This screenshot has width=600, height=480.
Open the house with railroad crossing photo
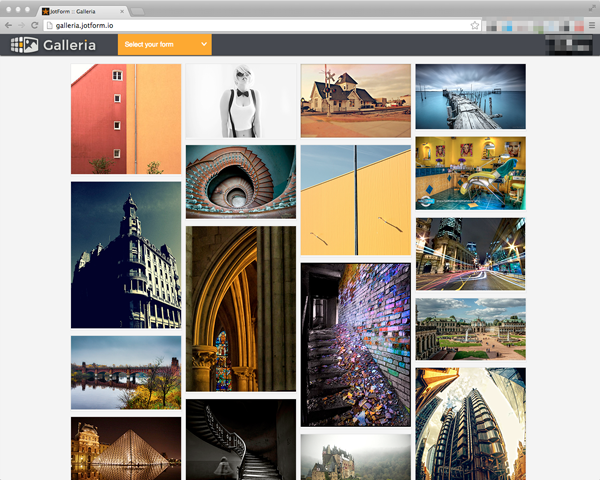pos(355,101)
